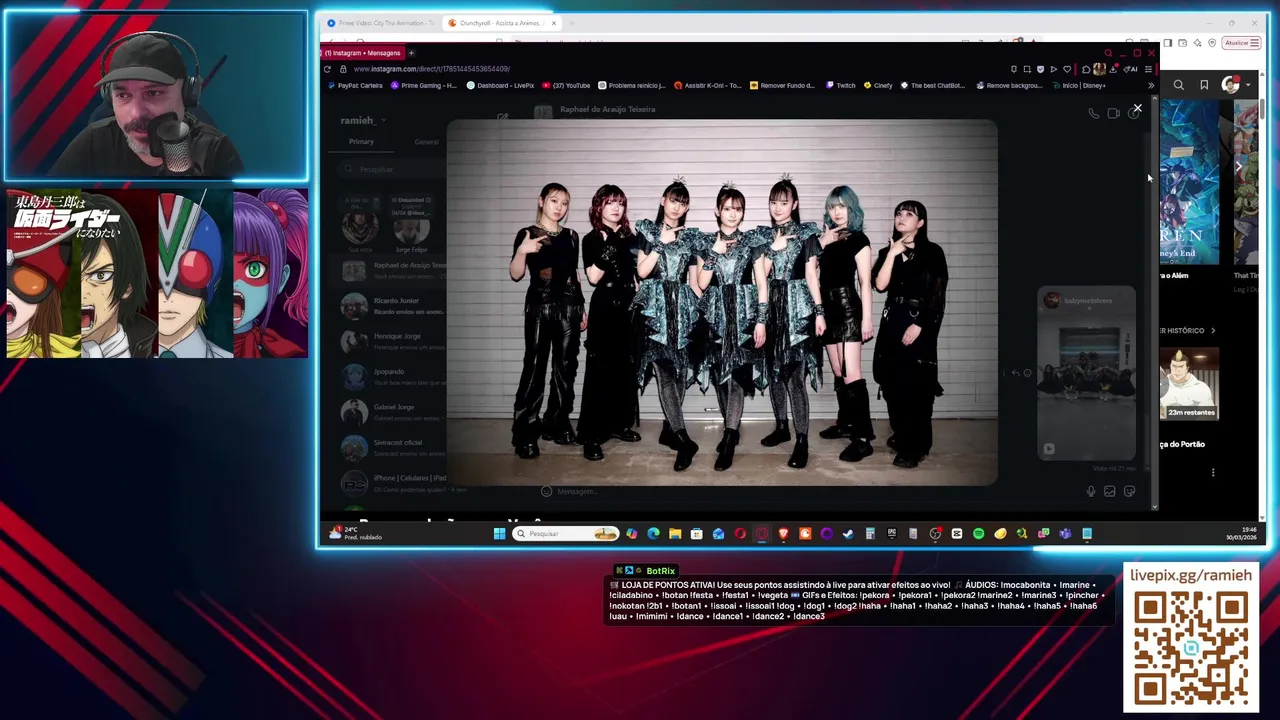Screen dimensions: 1280x720
Task: Close the Crunchyroll browser tab
Action: coord(553,23)
